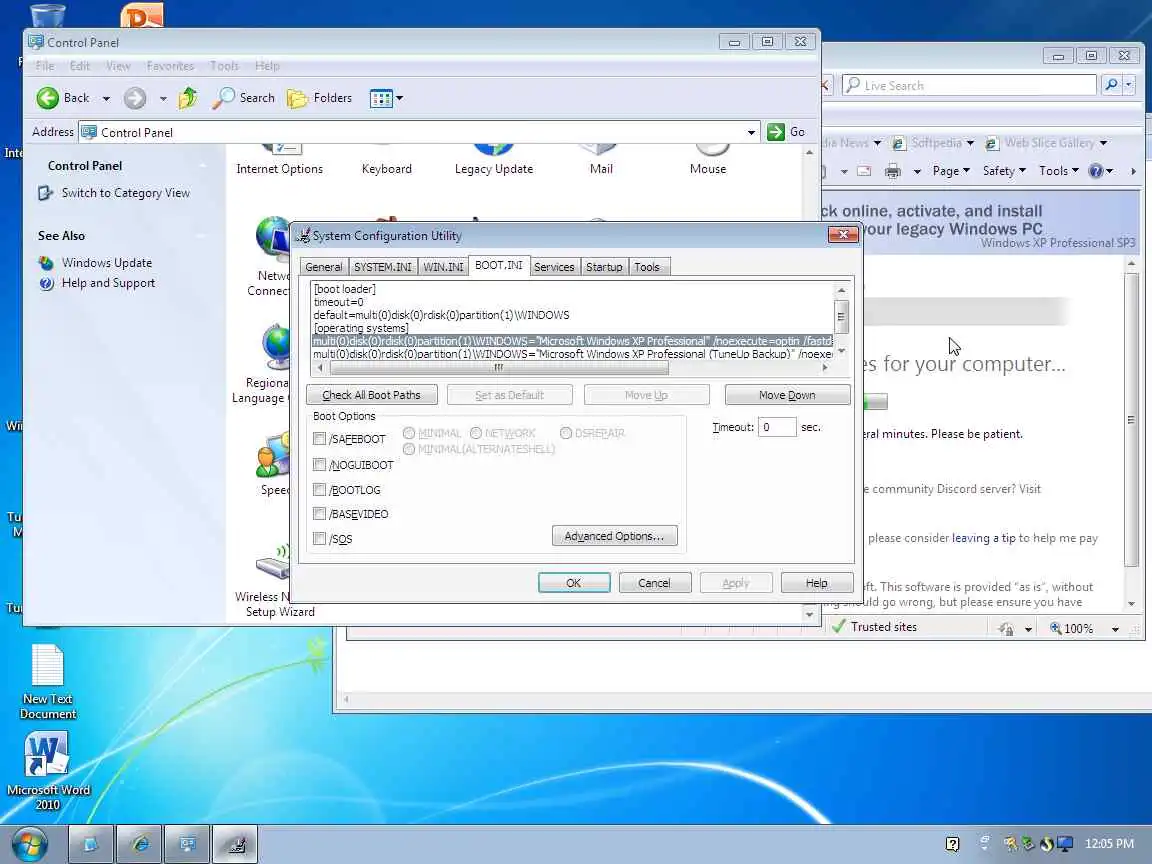Screen dimensions: 1152x864
Task: Click the boot.ini horizontal scrollbar thumb
Action: pyautogui.click(x=499, y=368)
